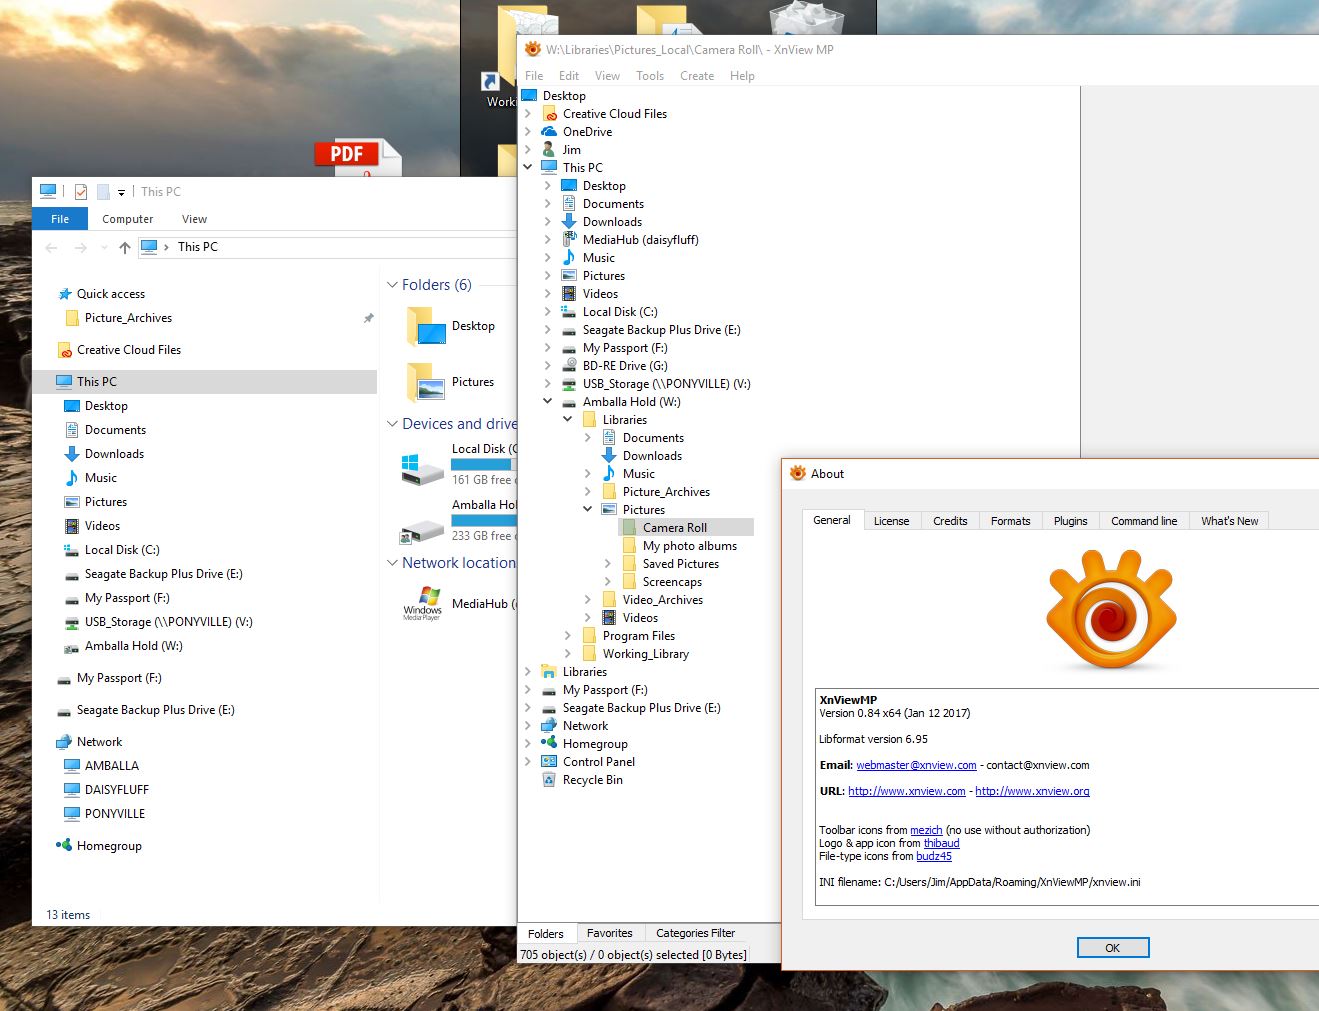Image resolution: width=1319 pixels, height=1011 pixels.
Task: Toggle the properties checkmark in Explorer title bar
Action: (81, 192)
